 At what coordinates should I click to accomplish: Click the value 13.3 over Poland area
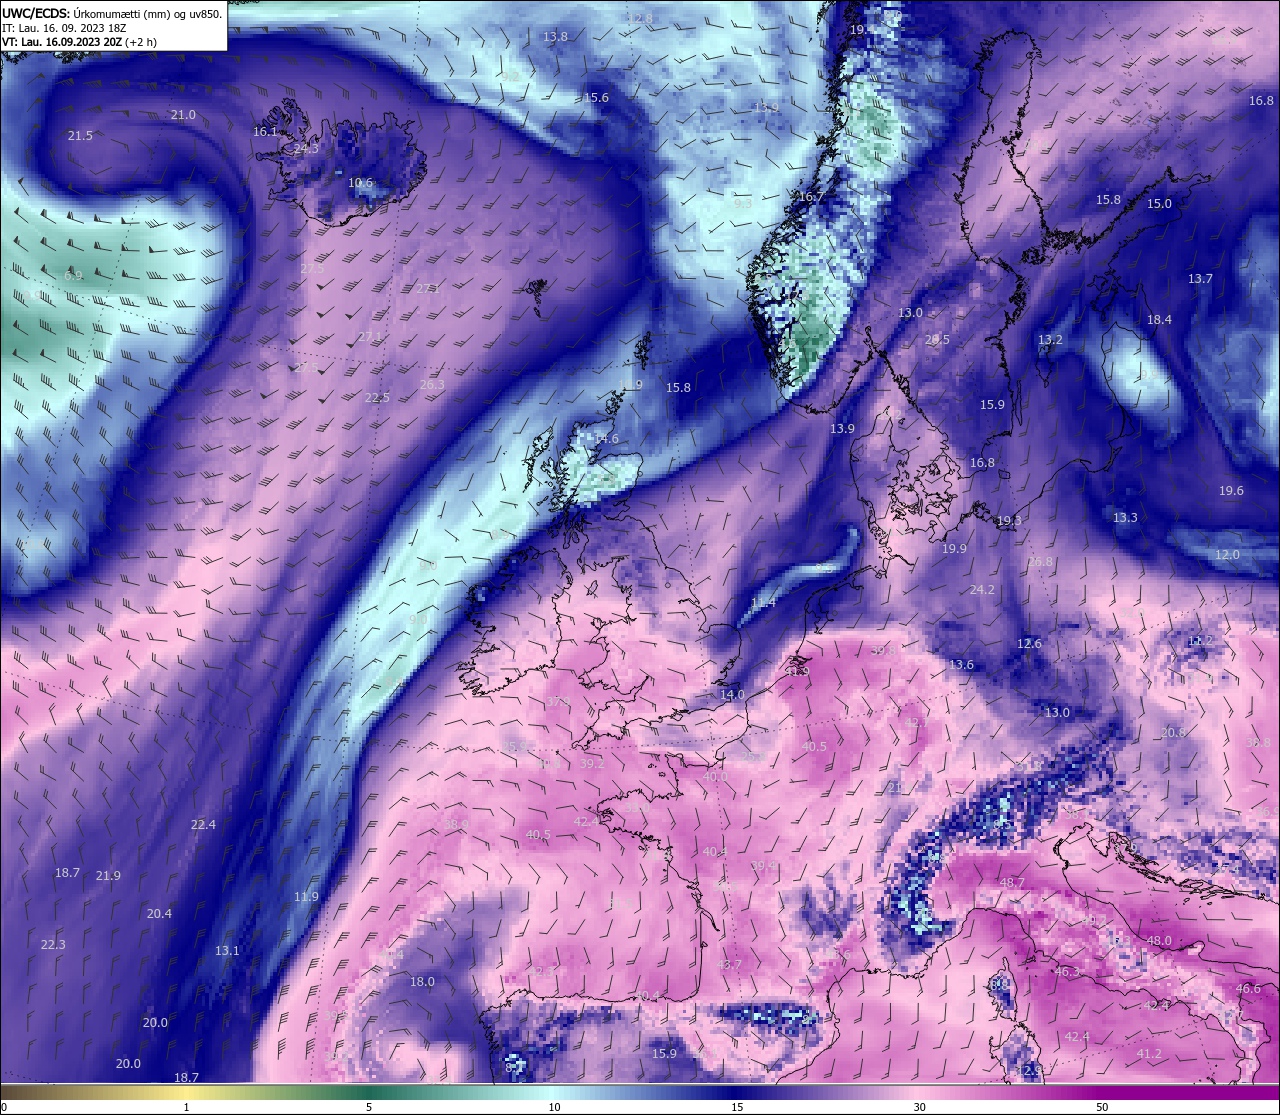point(1125,518)
